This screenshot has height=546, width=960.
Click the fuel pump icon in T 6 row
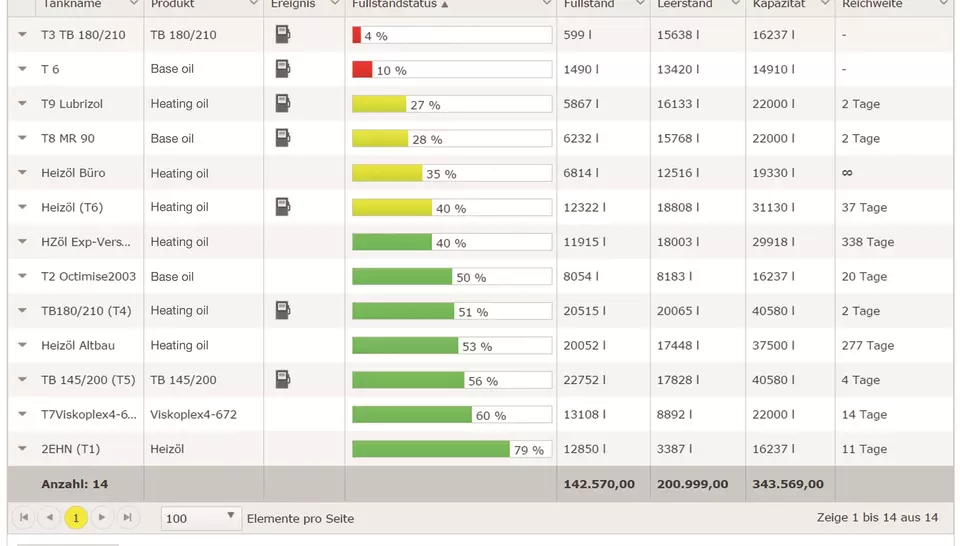pos(283,69)
